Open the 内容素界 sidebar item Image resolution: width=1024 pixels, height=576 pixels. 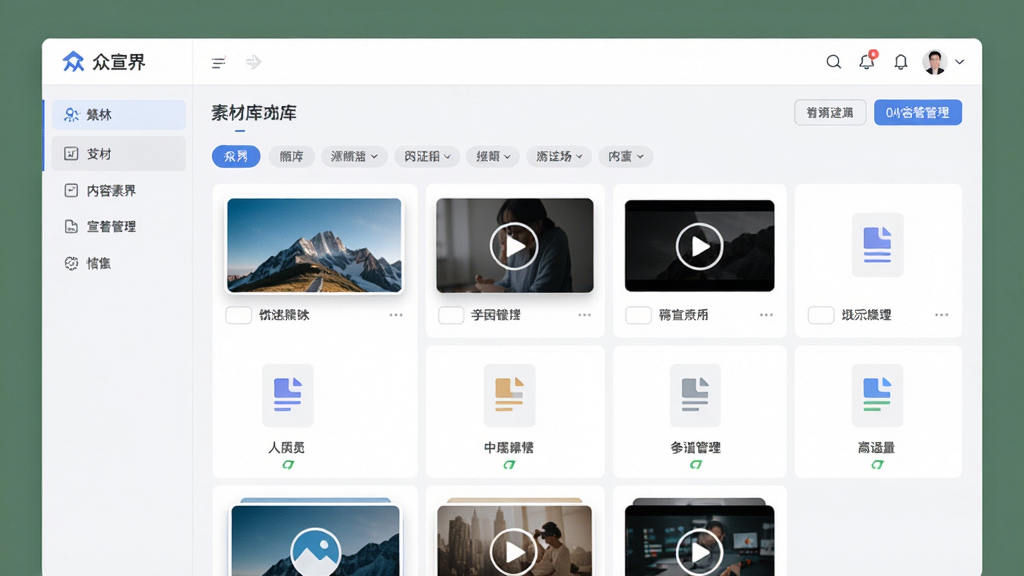point(119,191)
